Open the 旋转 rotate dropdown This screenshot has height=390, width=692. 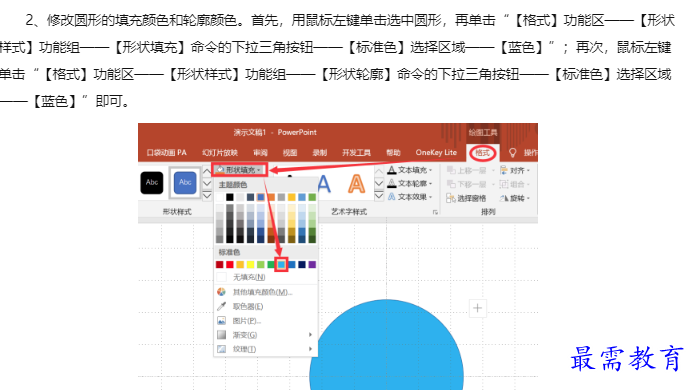515,199
